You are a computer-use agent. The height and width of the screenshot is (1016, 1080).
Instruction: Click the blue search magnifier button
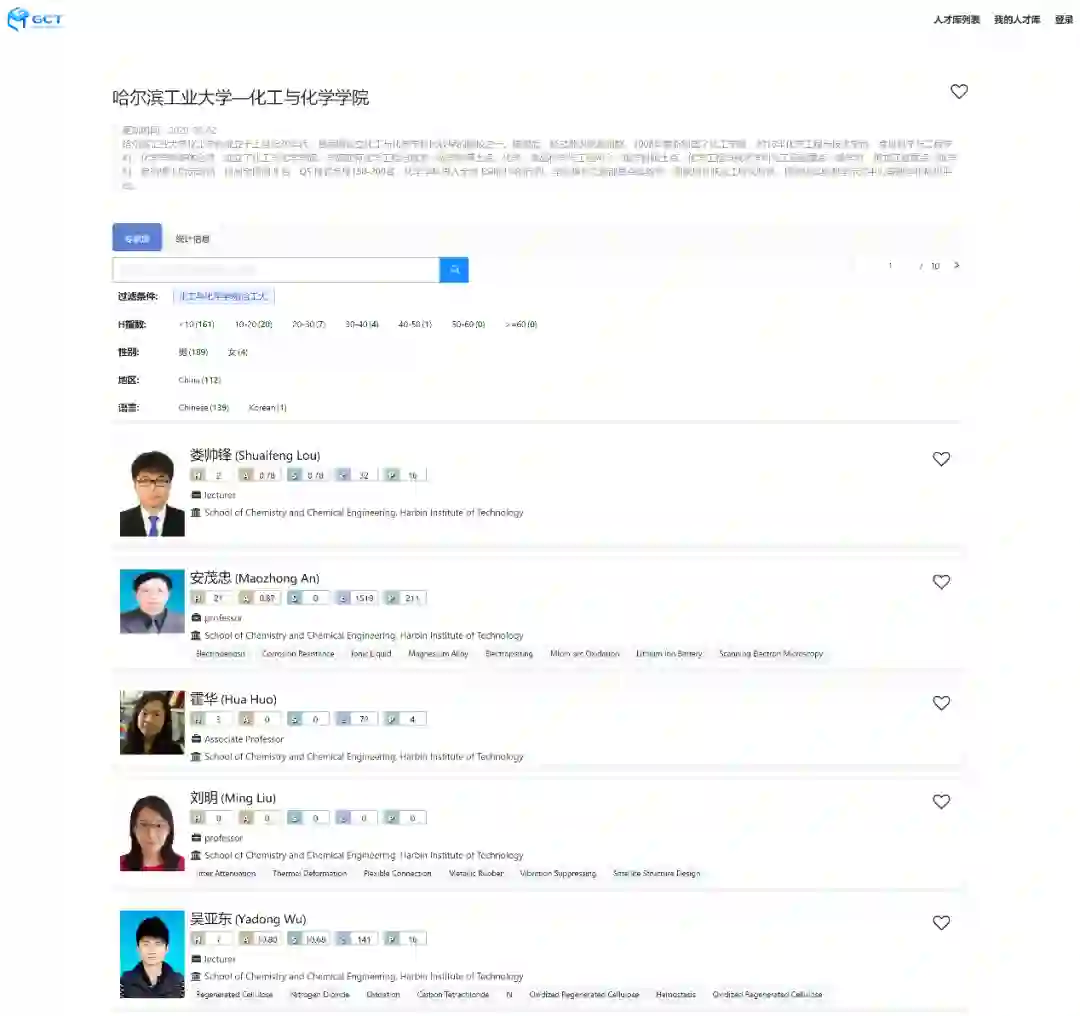click(454, 269)
